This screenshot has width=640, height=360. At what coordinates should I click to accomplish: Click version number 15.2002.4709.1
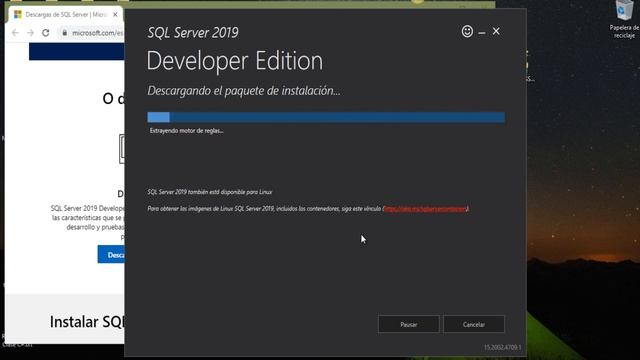[502, 347]
